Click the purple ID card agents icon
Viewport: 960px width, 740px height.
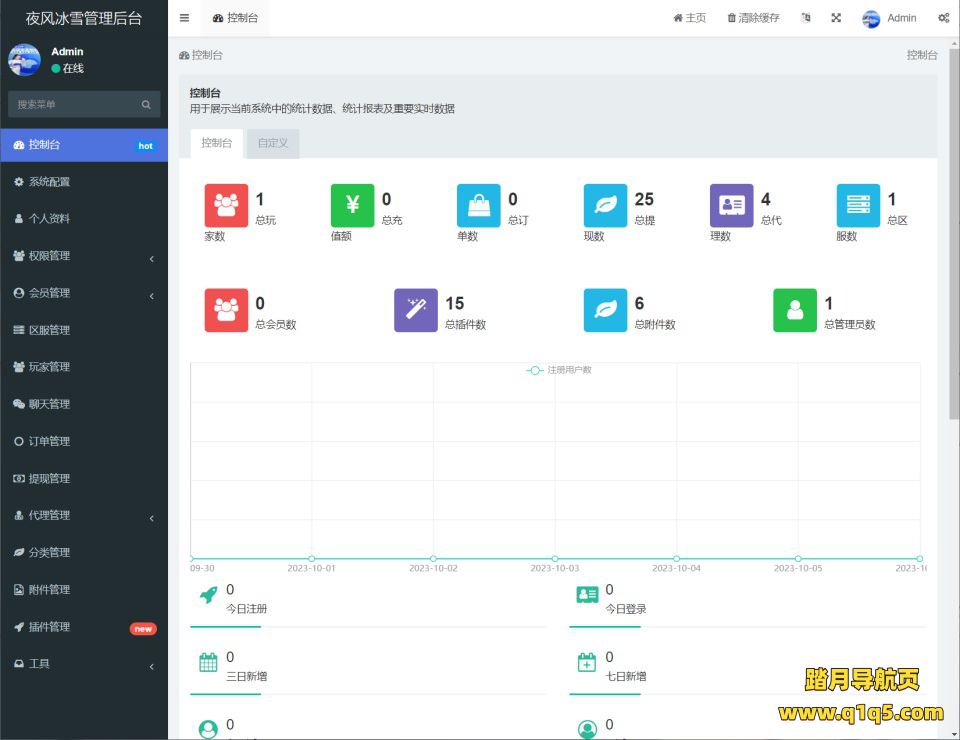pos(732,206)
